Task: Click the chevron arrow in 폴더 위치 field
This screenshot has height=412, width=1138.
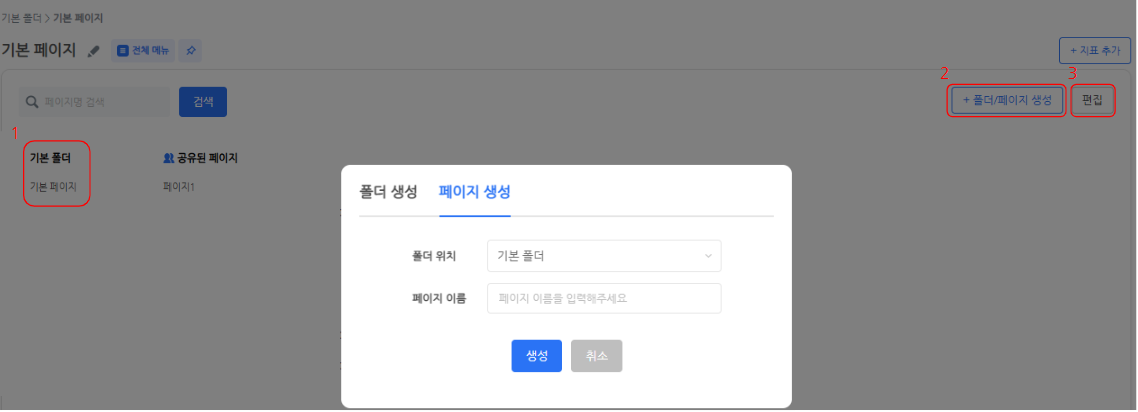Action: coord(708,256)
